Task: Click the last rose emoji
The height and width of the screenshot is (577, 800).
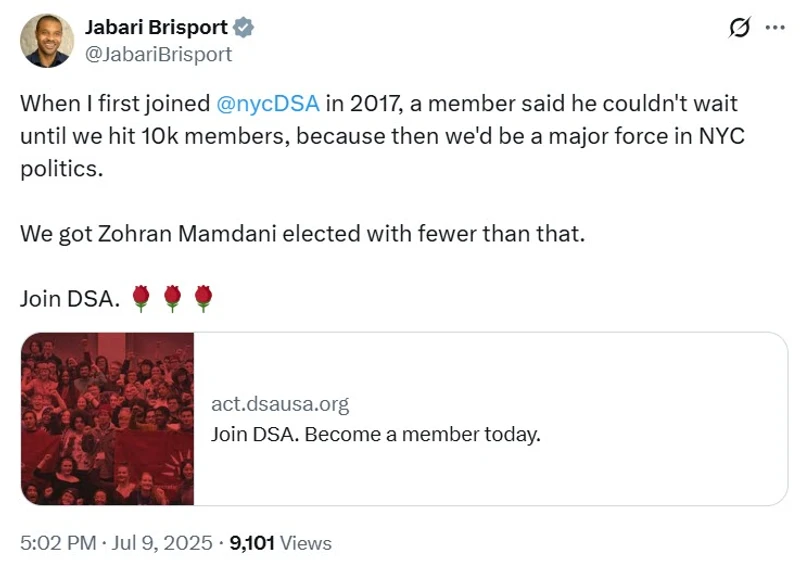Action: 203,298
